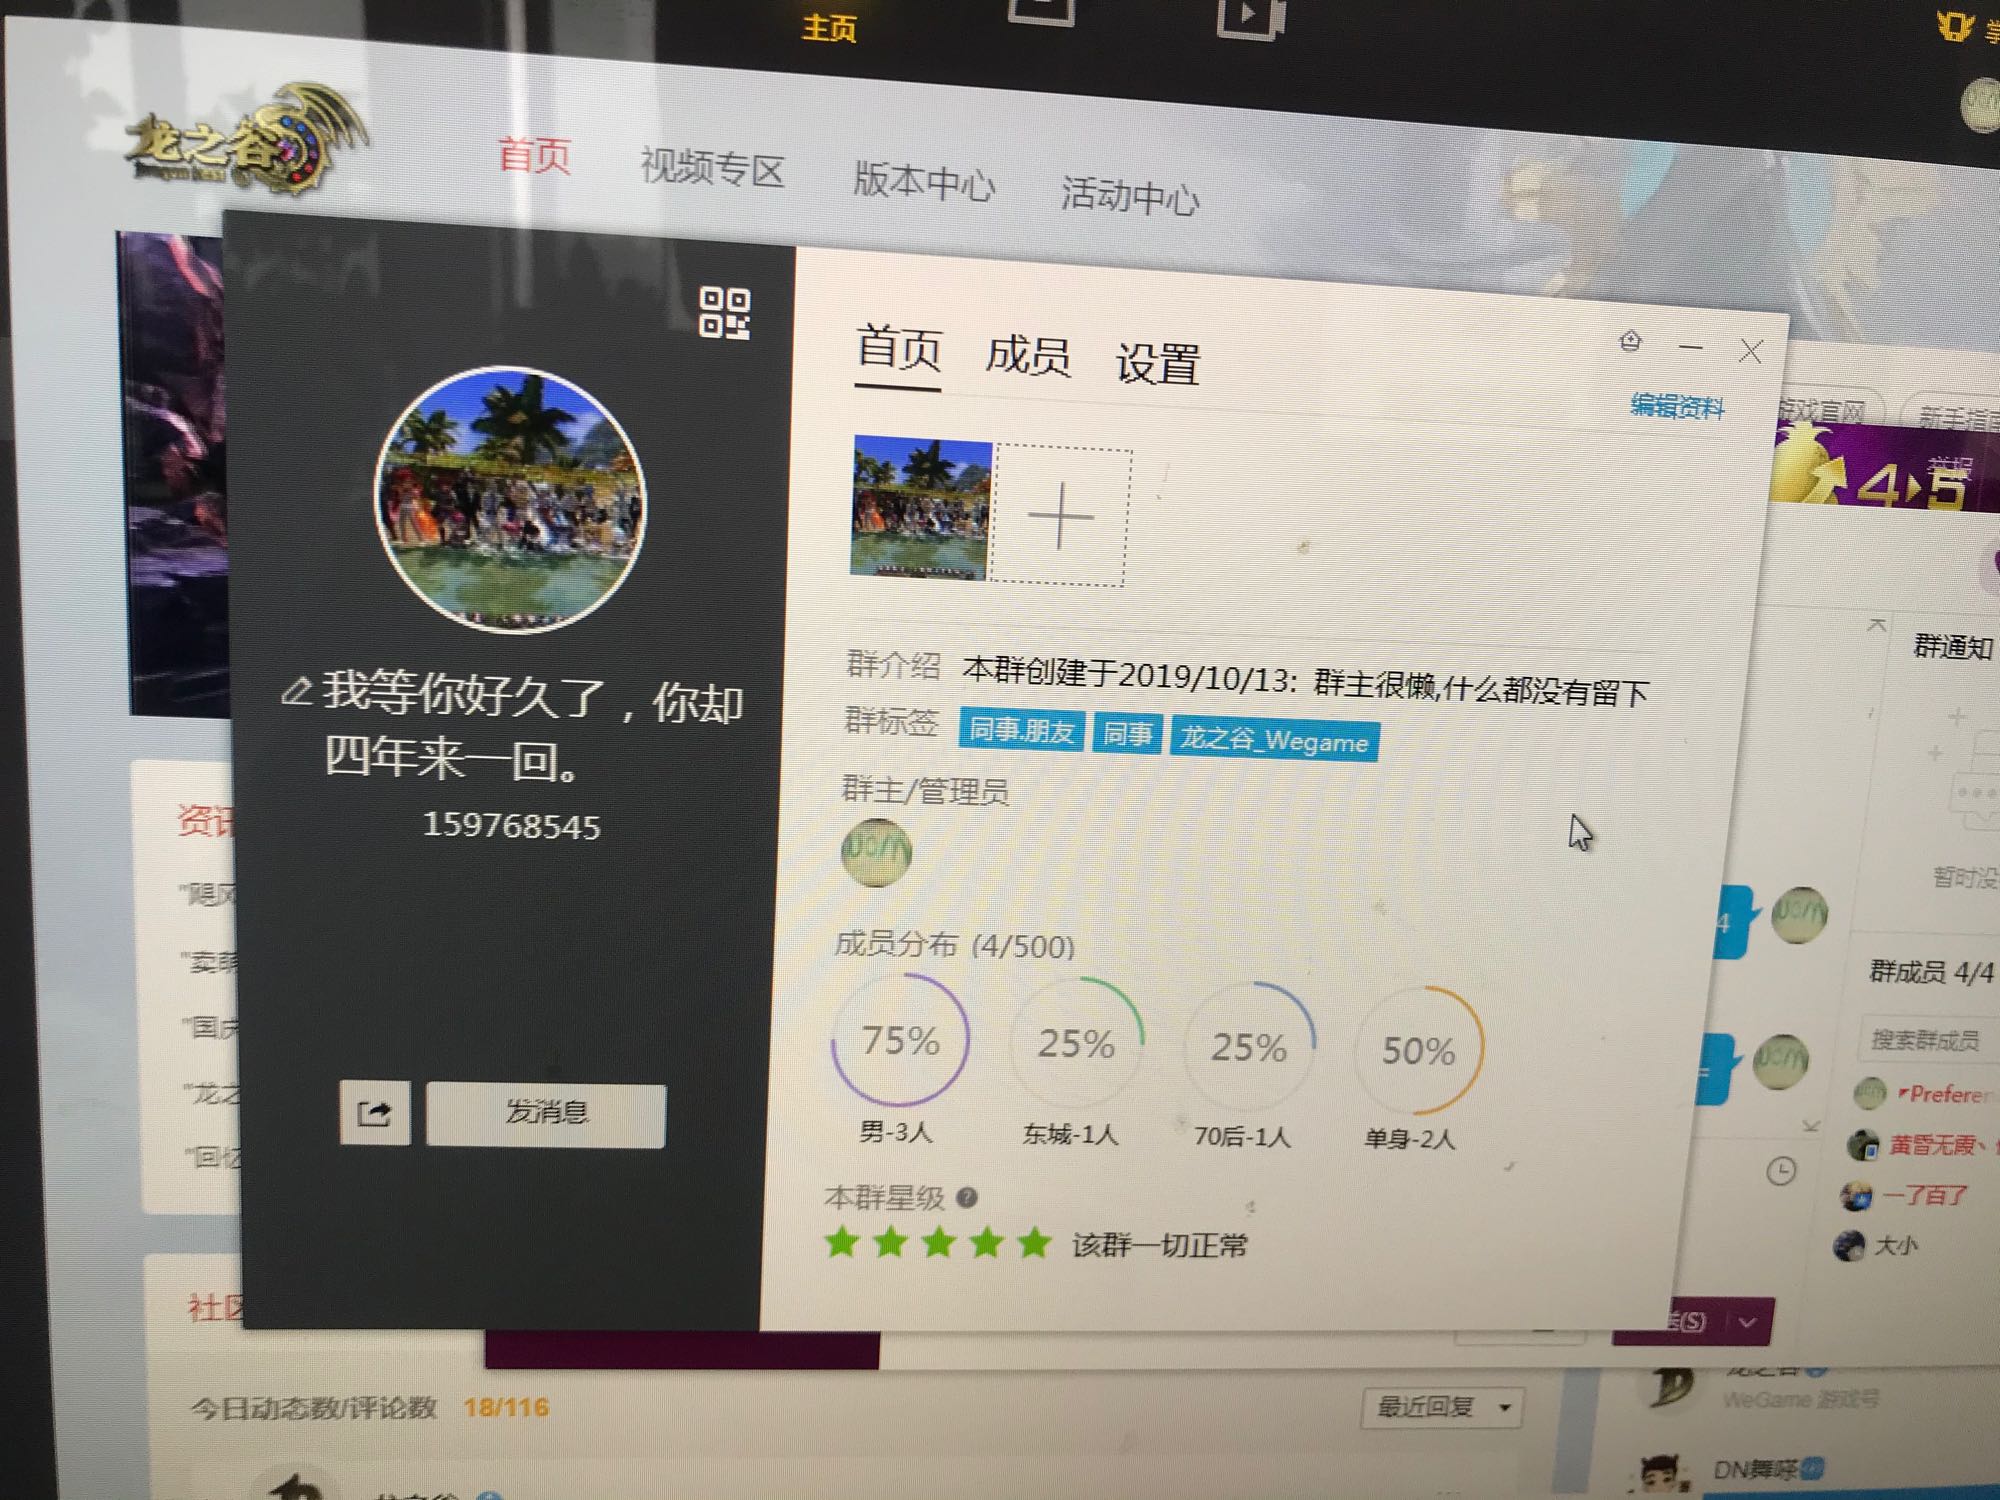
Task: Open the send button dropdown arrow
Action: [1747, 1322]
